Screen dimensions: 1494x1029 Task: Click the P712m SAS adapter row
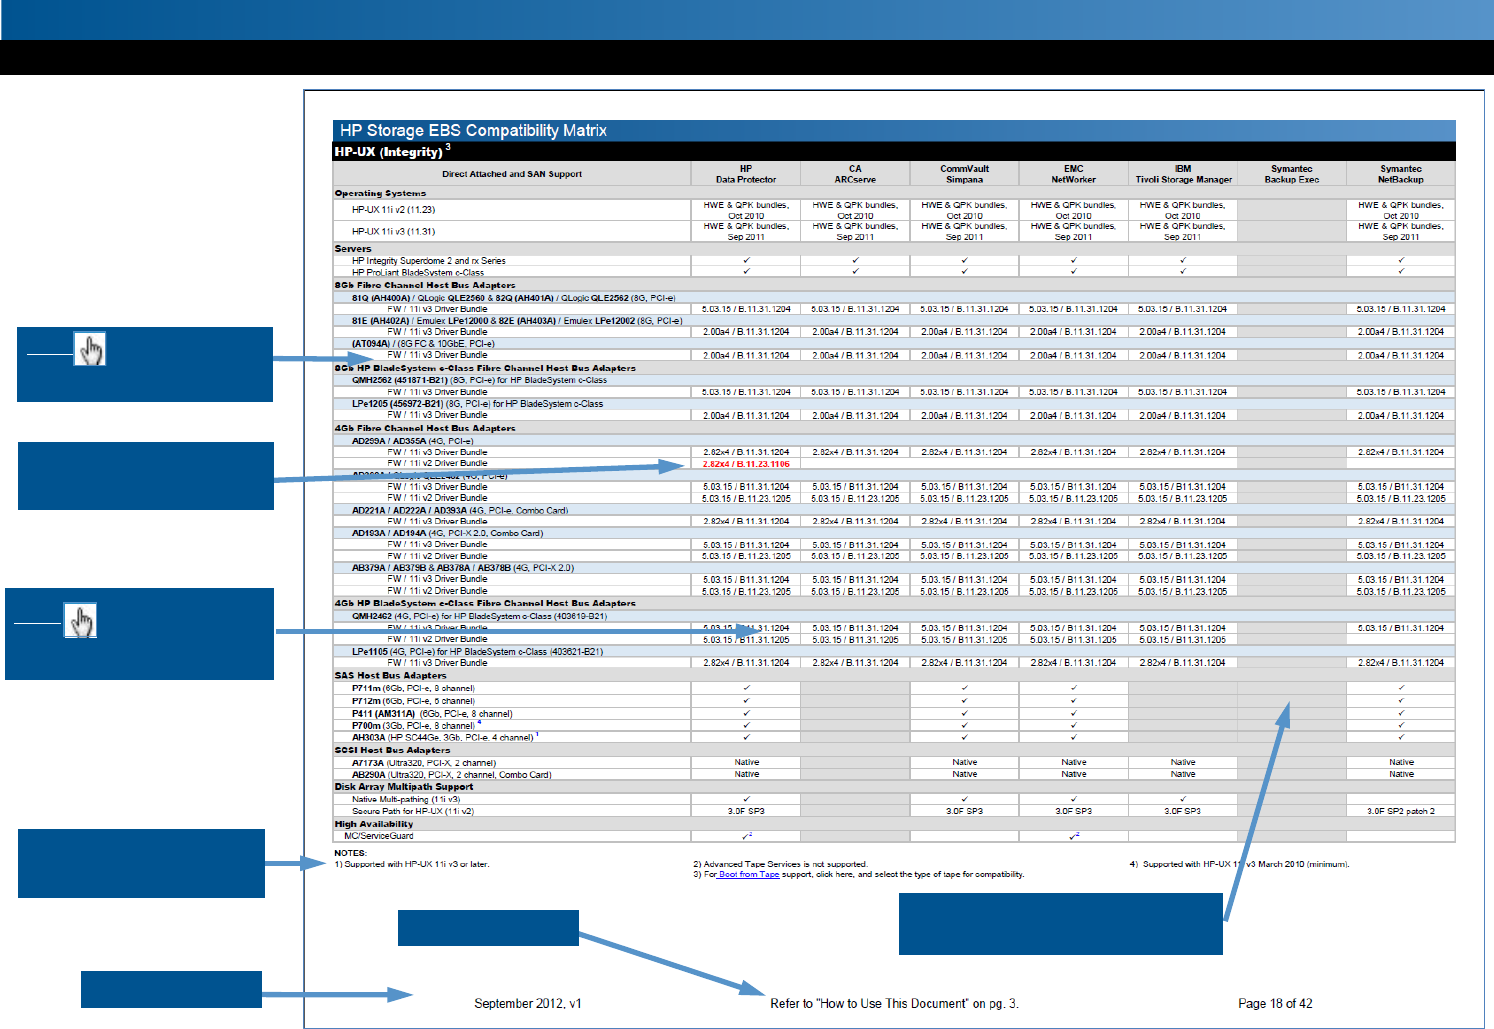click(x=413, y=701)
